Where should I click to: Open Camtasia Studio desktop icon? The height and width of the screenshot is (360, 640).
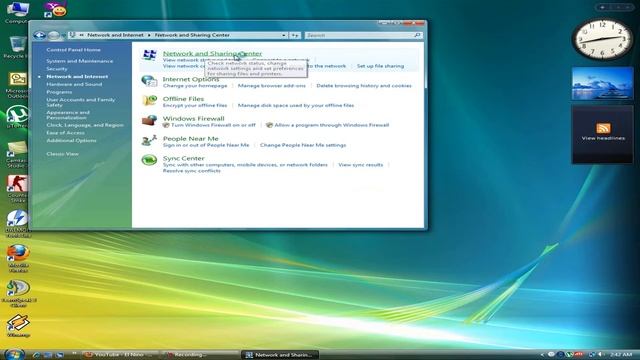(x=18, y=154)
